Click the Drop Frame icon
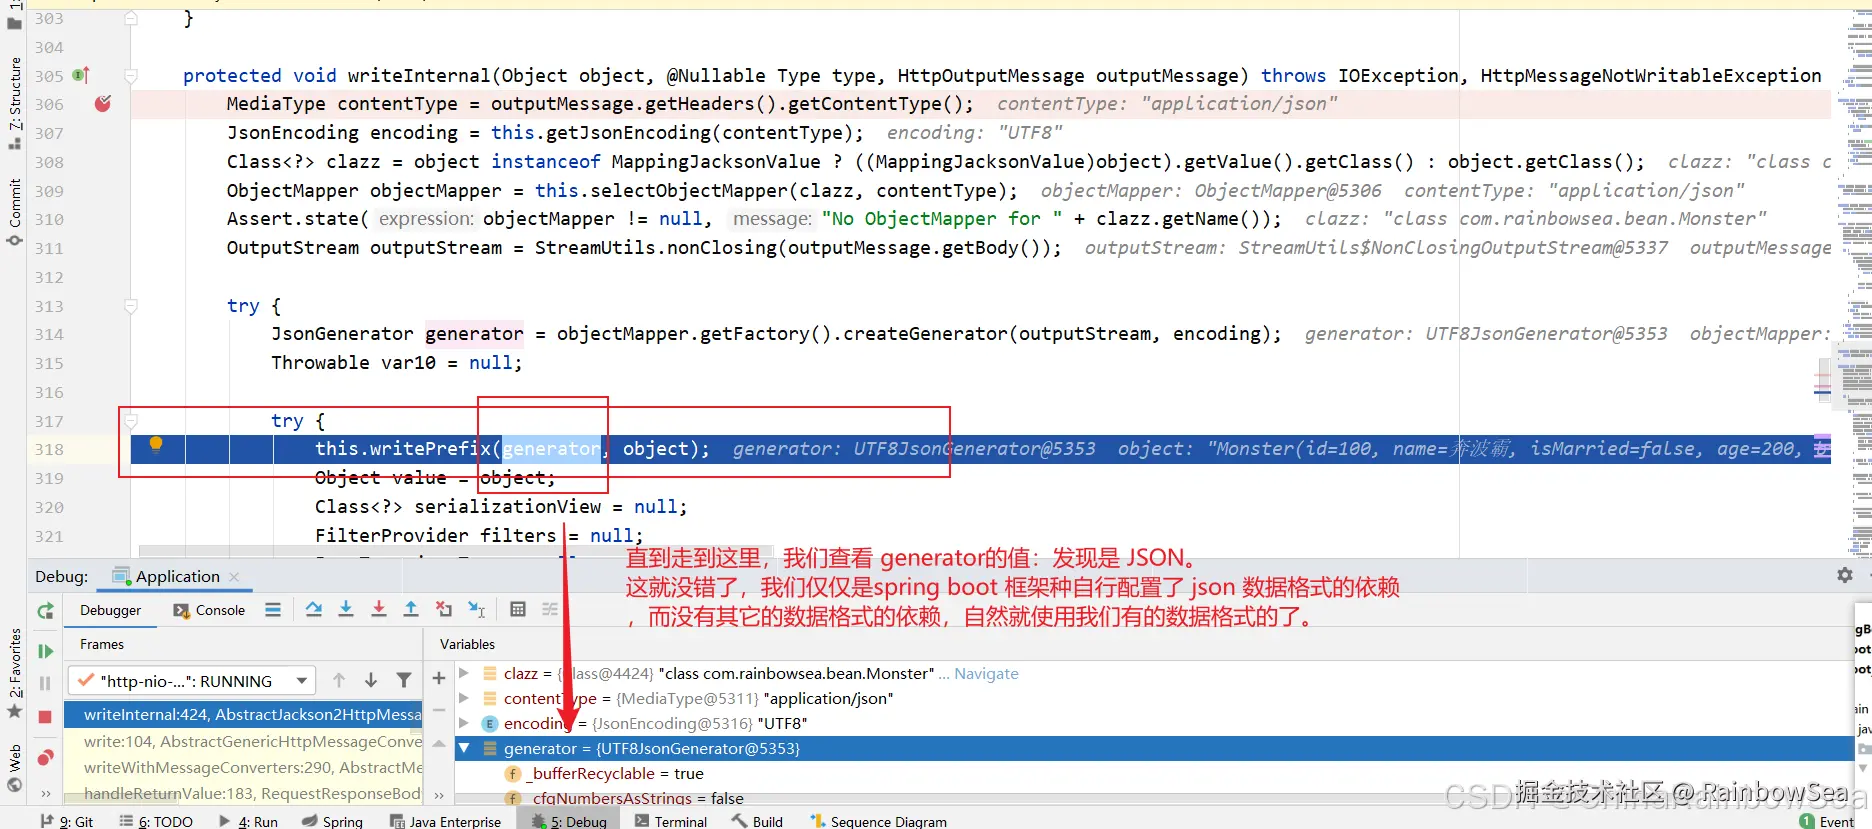1872x829 pixels. click(444, 609)
